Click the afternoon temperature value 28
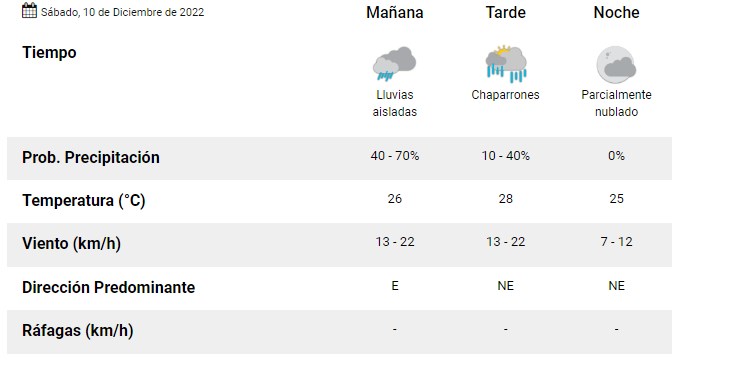This screenshot has height=365, width=738. click(x=505, y=199)
